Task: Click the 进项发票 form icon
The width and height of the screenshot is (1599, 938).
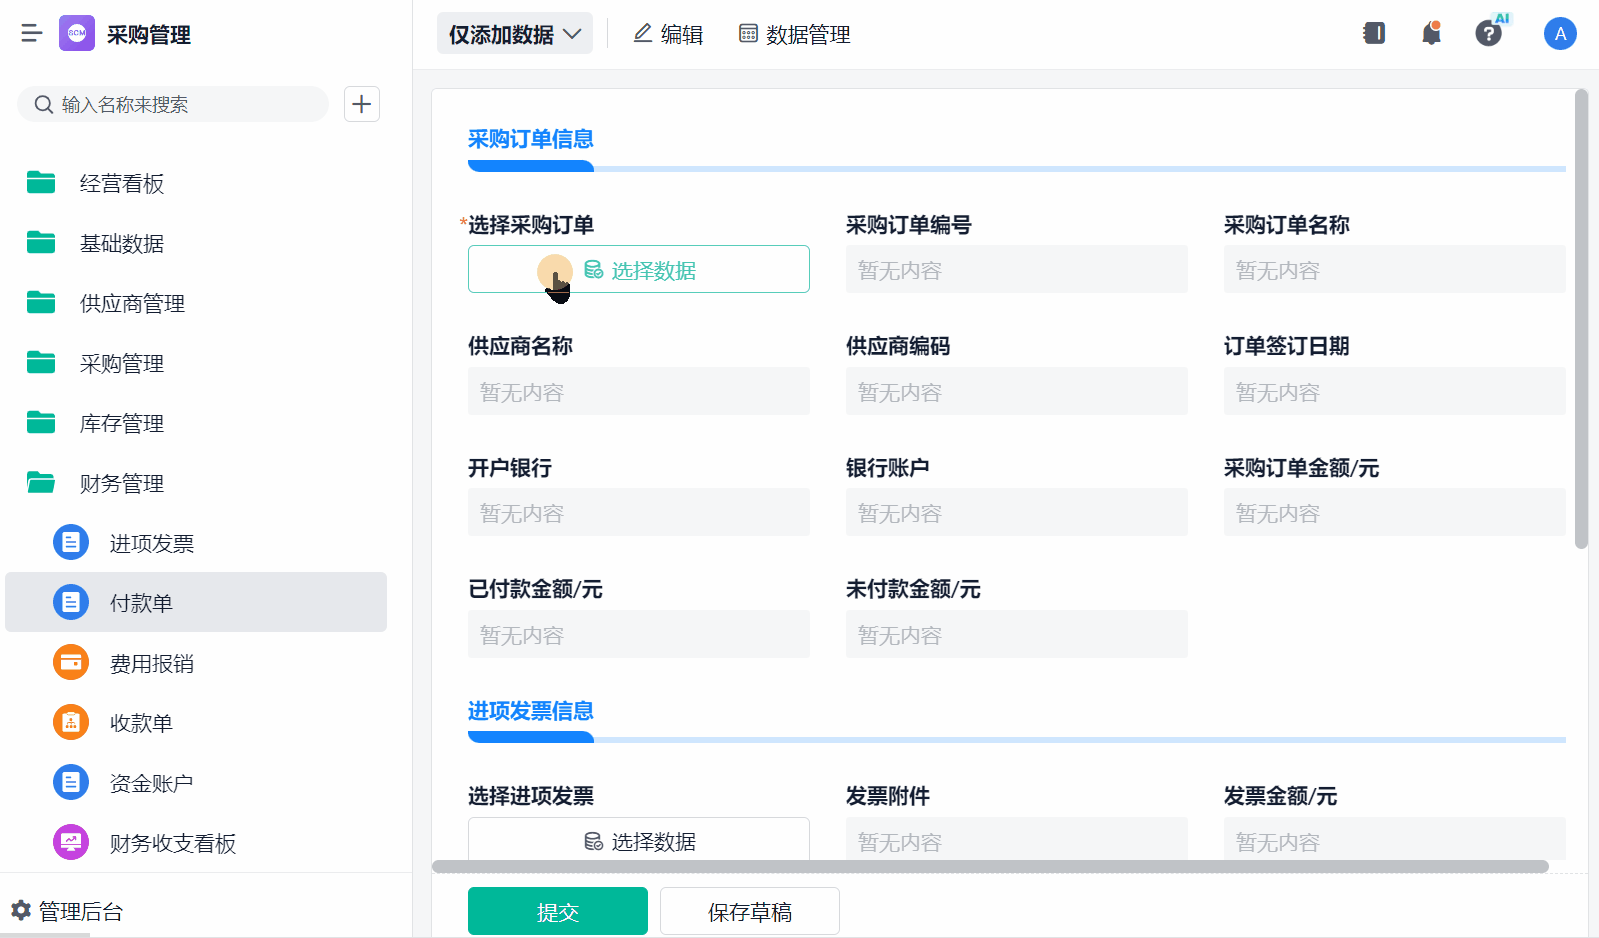Action: click(x=71, y=543)
